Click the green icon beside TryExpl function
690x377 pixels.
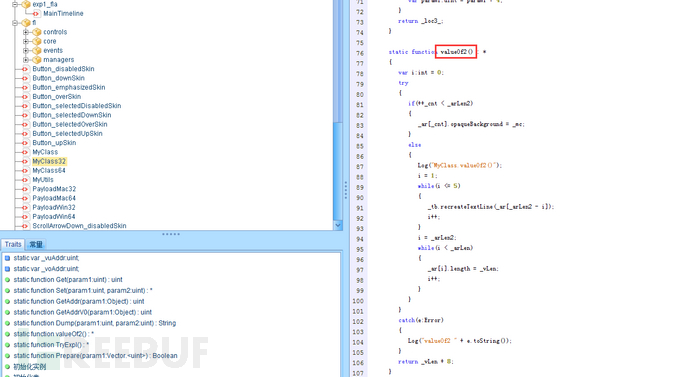(x=7, y=345)
